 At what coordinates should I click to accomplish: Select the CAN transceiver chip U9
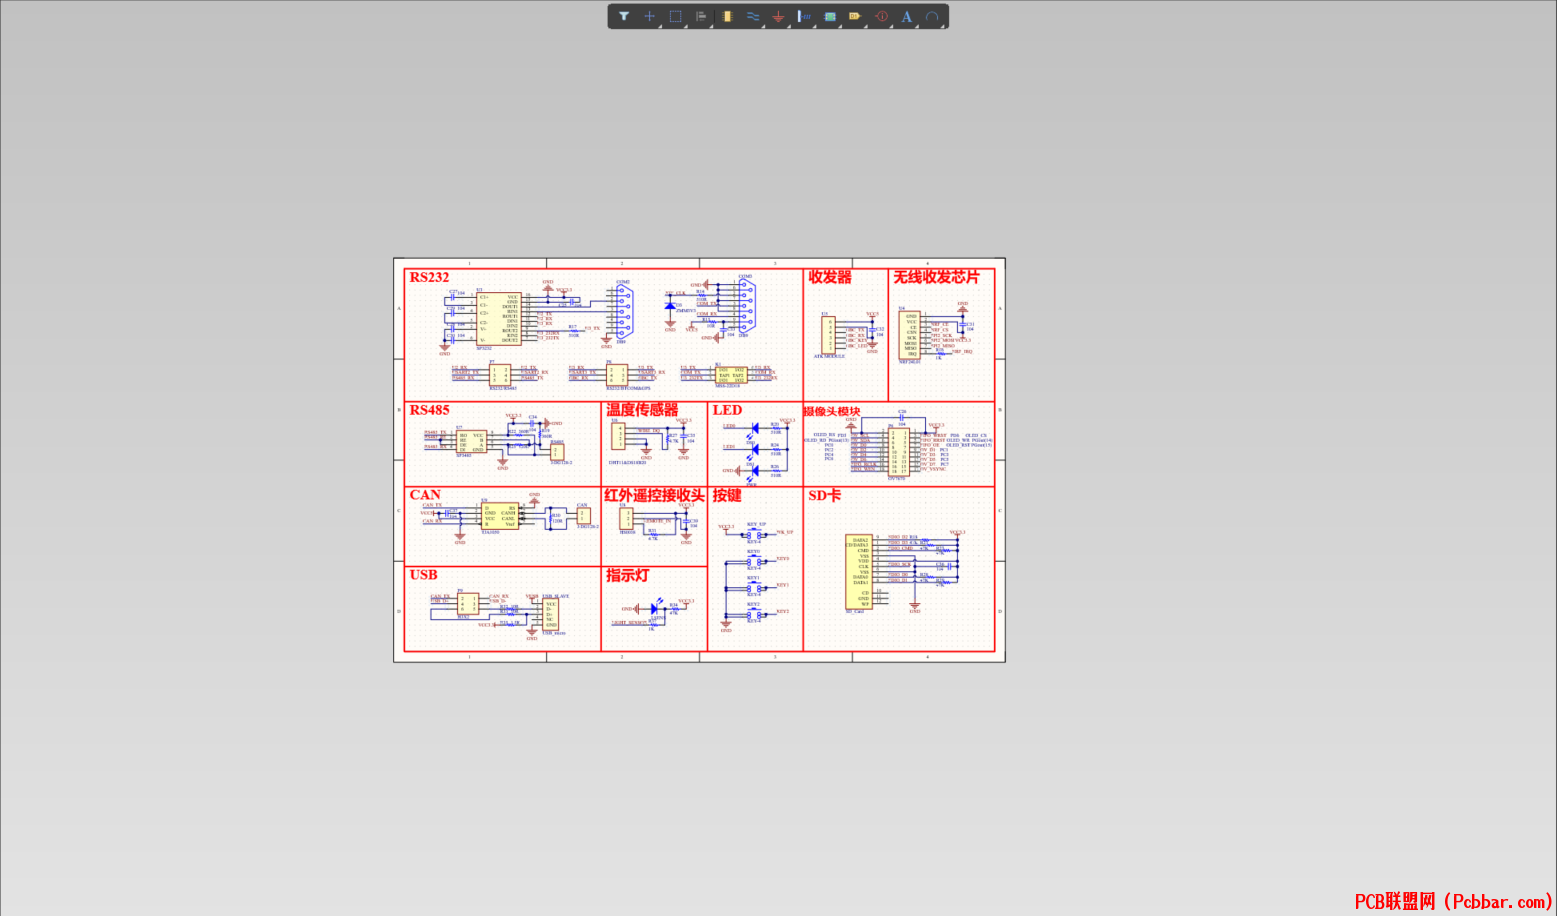500,515
